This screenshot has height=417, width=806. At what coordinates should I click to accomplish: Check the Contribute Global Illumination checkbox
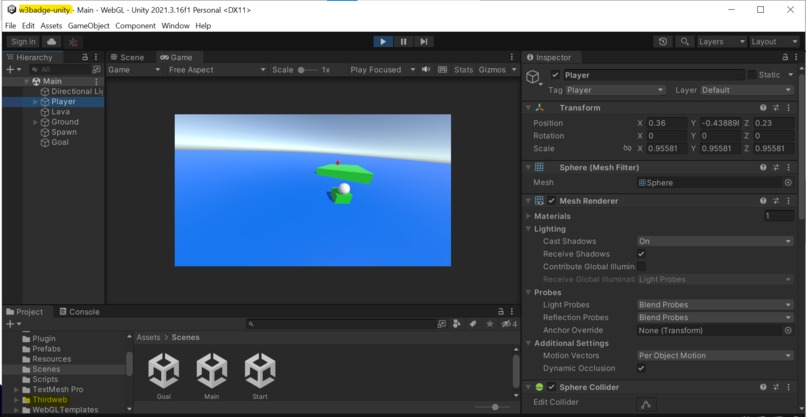[x=641, y=266]
